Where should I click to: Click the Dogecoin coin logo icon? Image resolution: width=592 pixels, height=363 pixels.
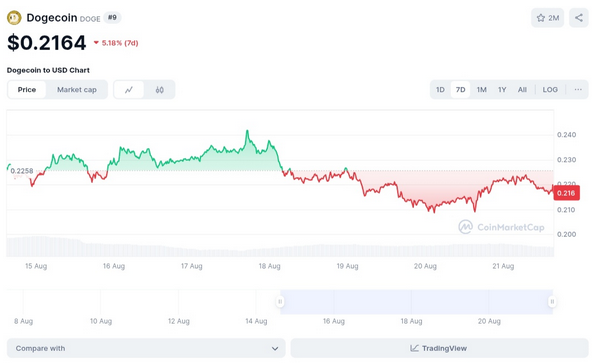tap(14, 18)
